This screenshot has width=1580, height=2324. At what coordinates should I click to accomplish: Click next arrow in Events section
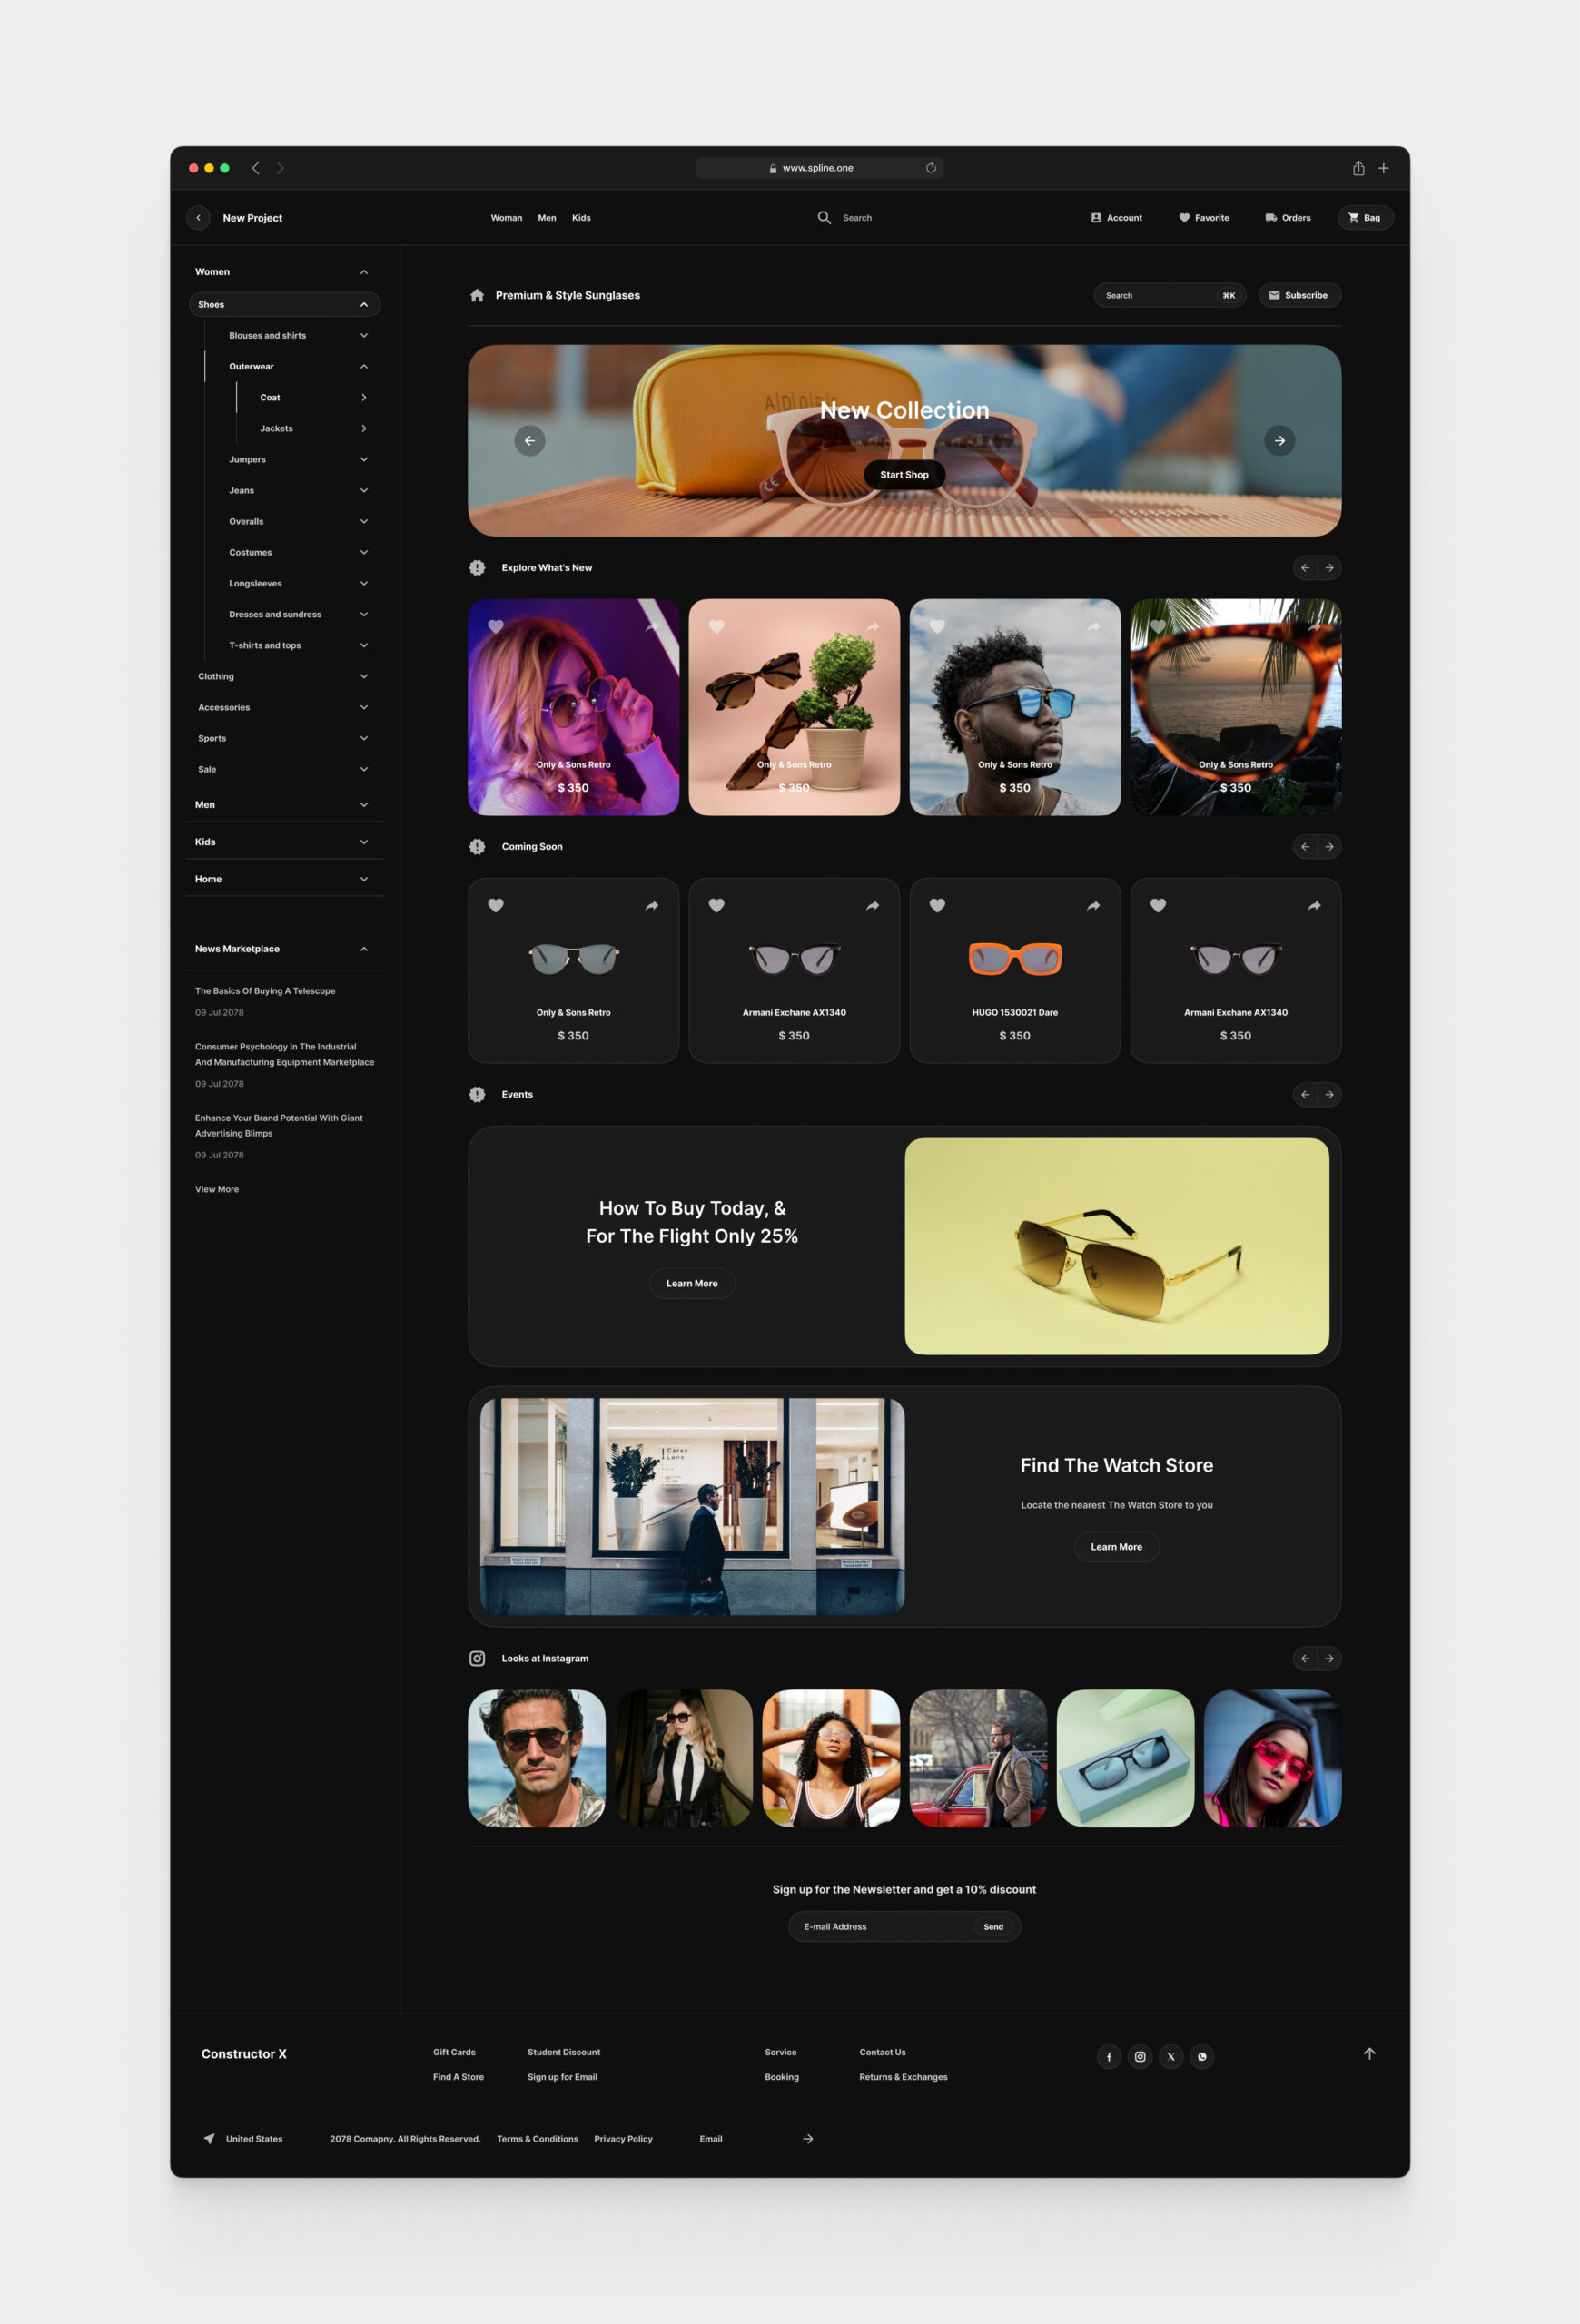coord(1329,1095)
